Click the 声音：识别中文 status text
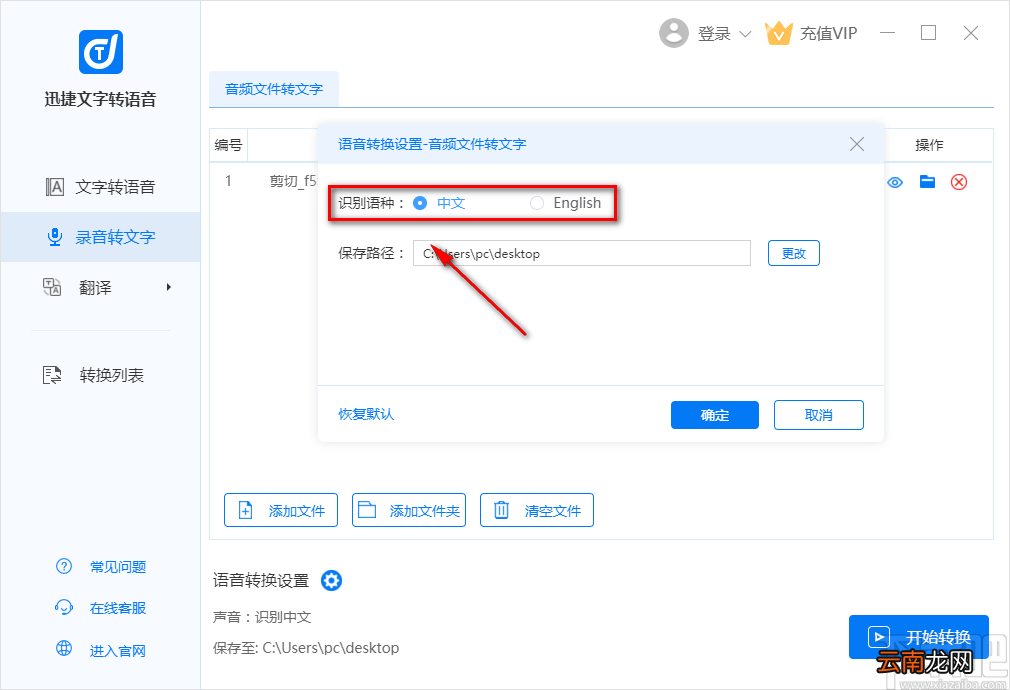Screen dimensions: 1010x690 pos(262,617)
